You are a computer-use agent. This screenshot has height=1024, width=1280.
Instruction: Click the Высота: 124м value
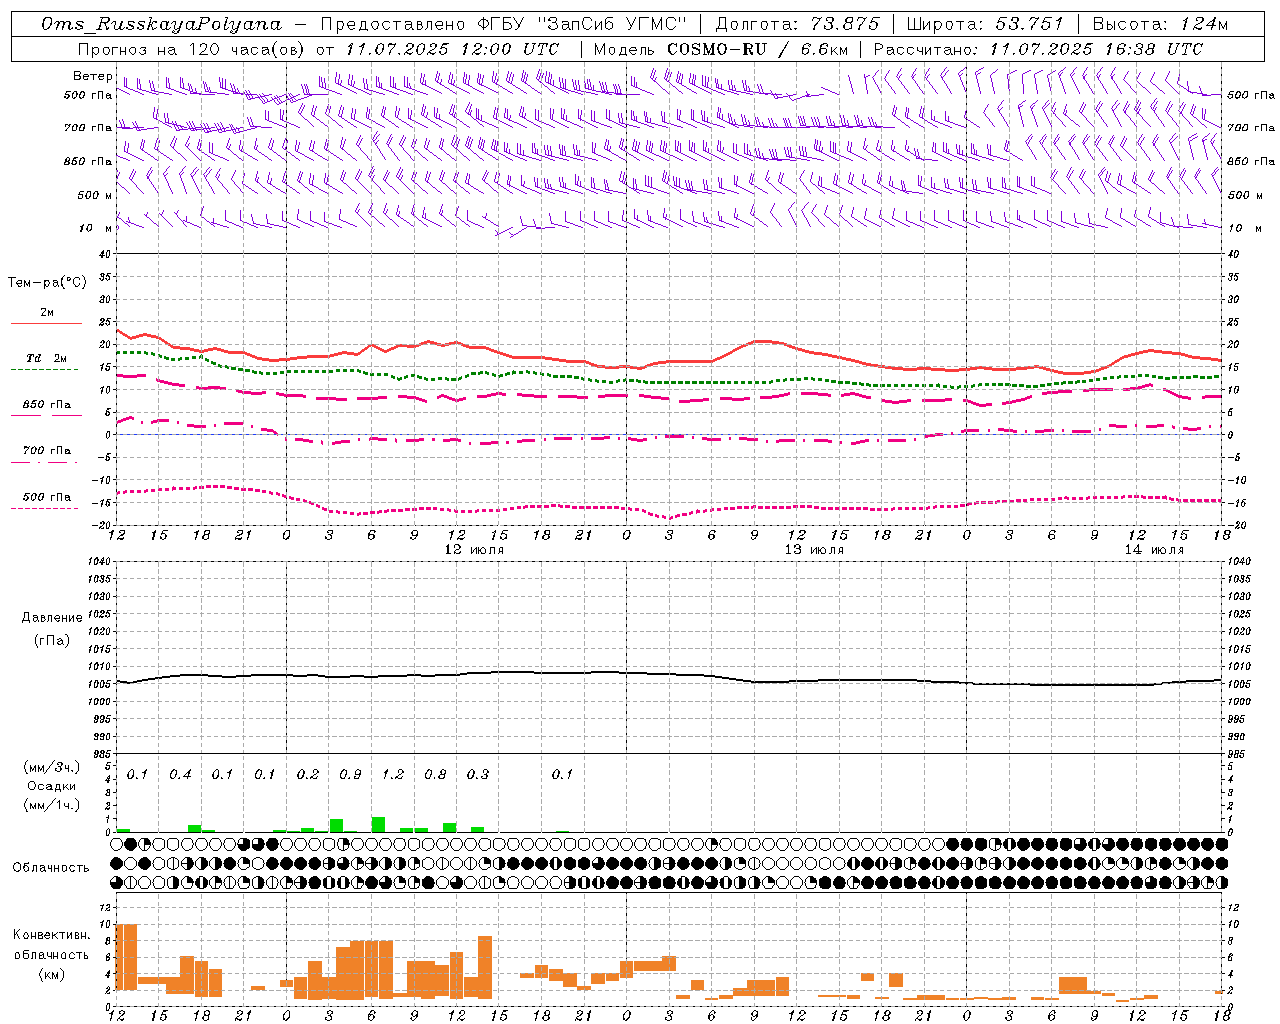[x=1160, y=24]
